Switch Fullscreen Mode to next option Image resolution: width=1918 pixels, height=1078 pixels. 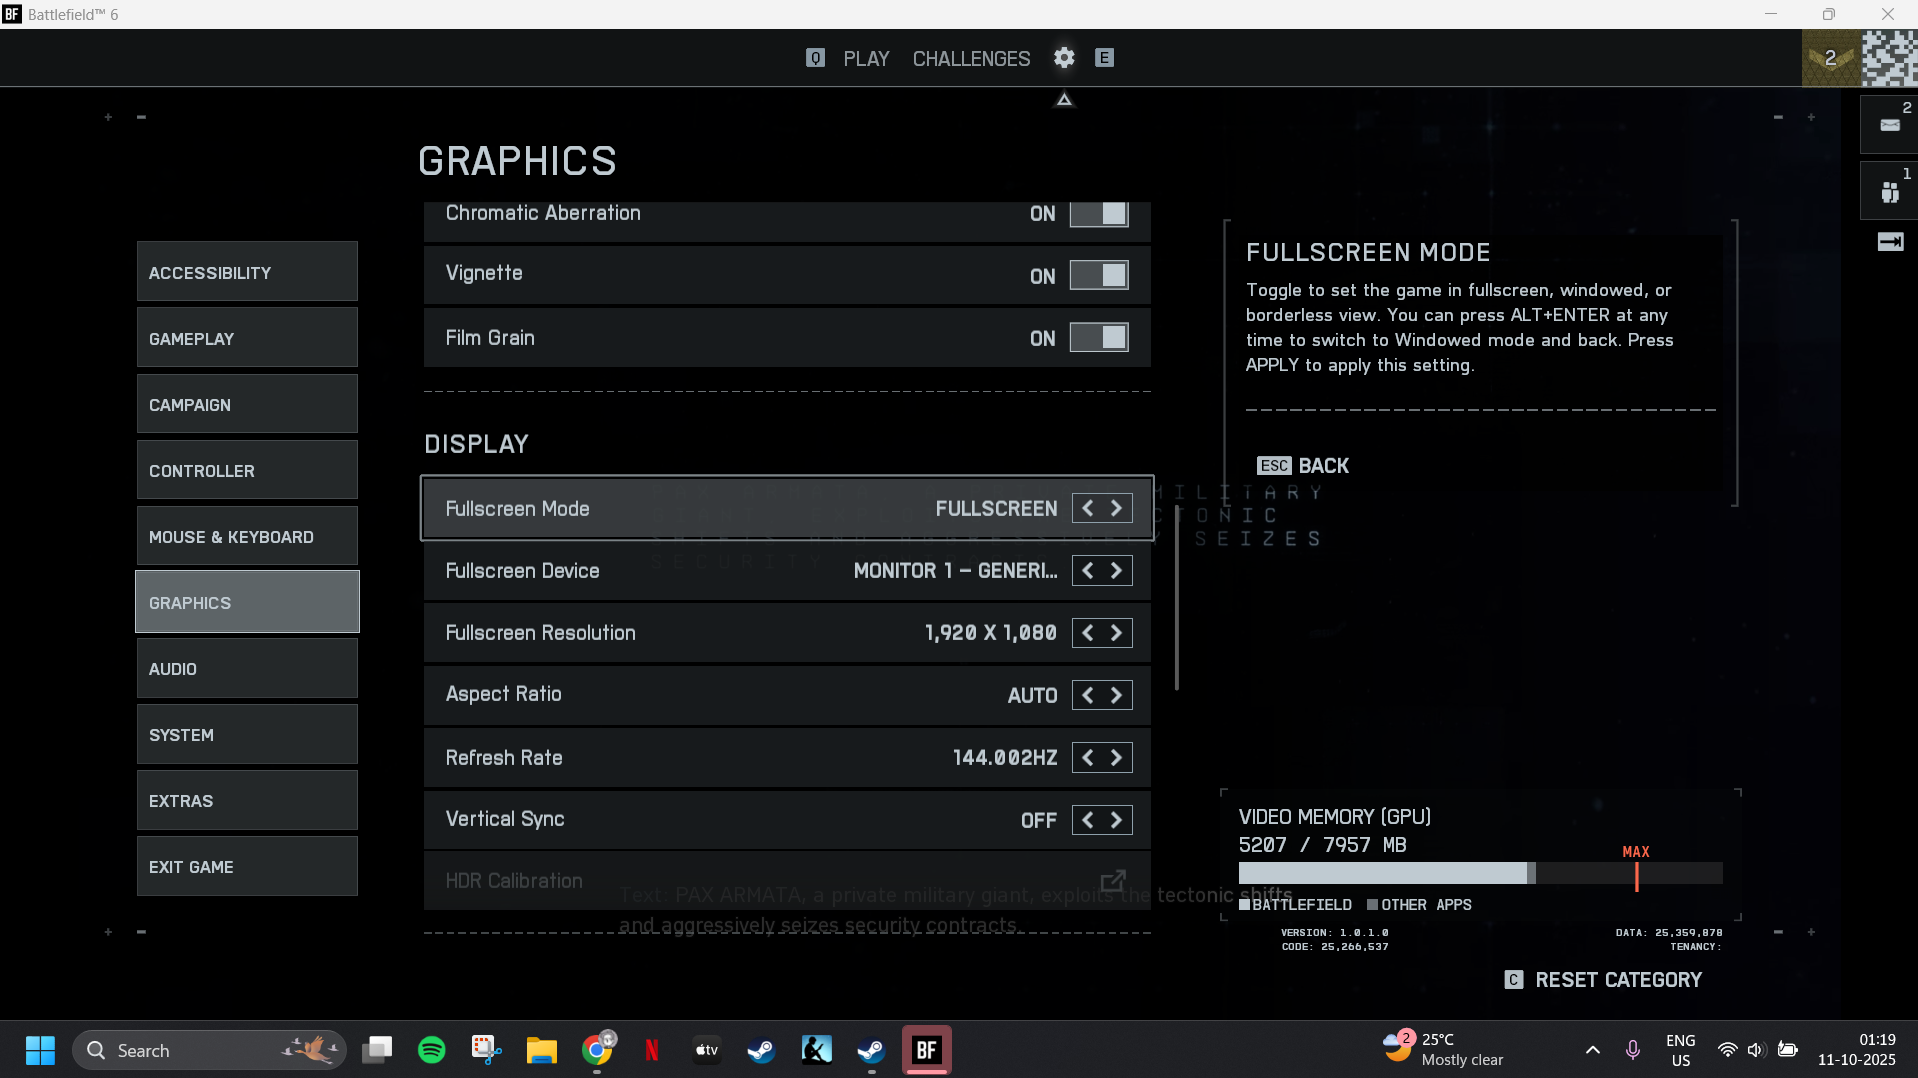pyautogui.click(x=1117, y=509)
